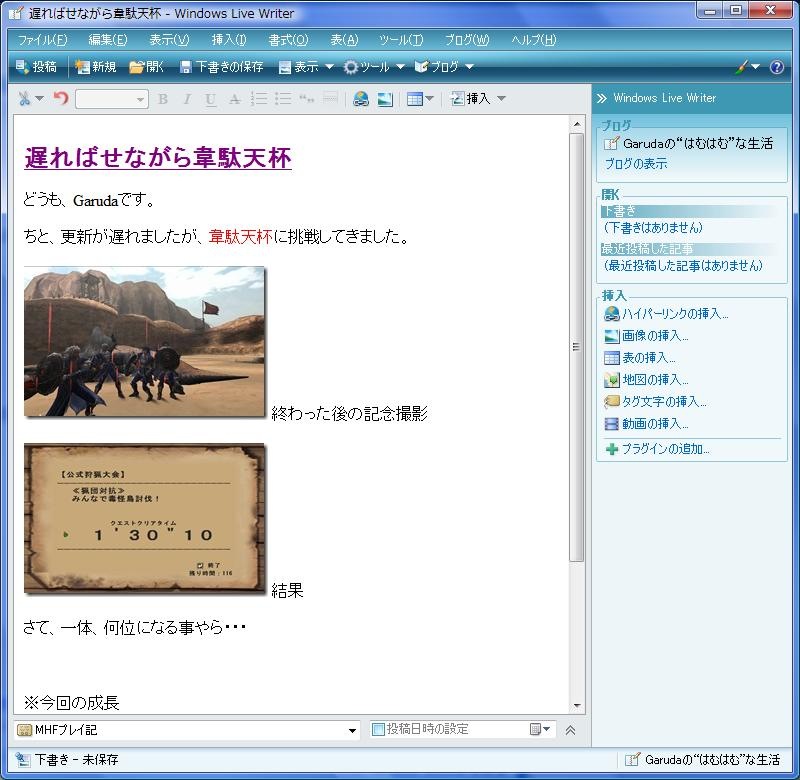This screenshot has height=780, width=800.
Task: Click 地図の挿入 in the sidebar
Action: (655, 380)
